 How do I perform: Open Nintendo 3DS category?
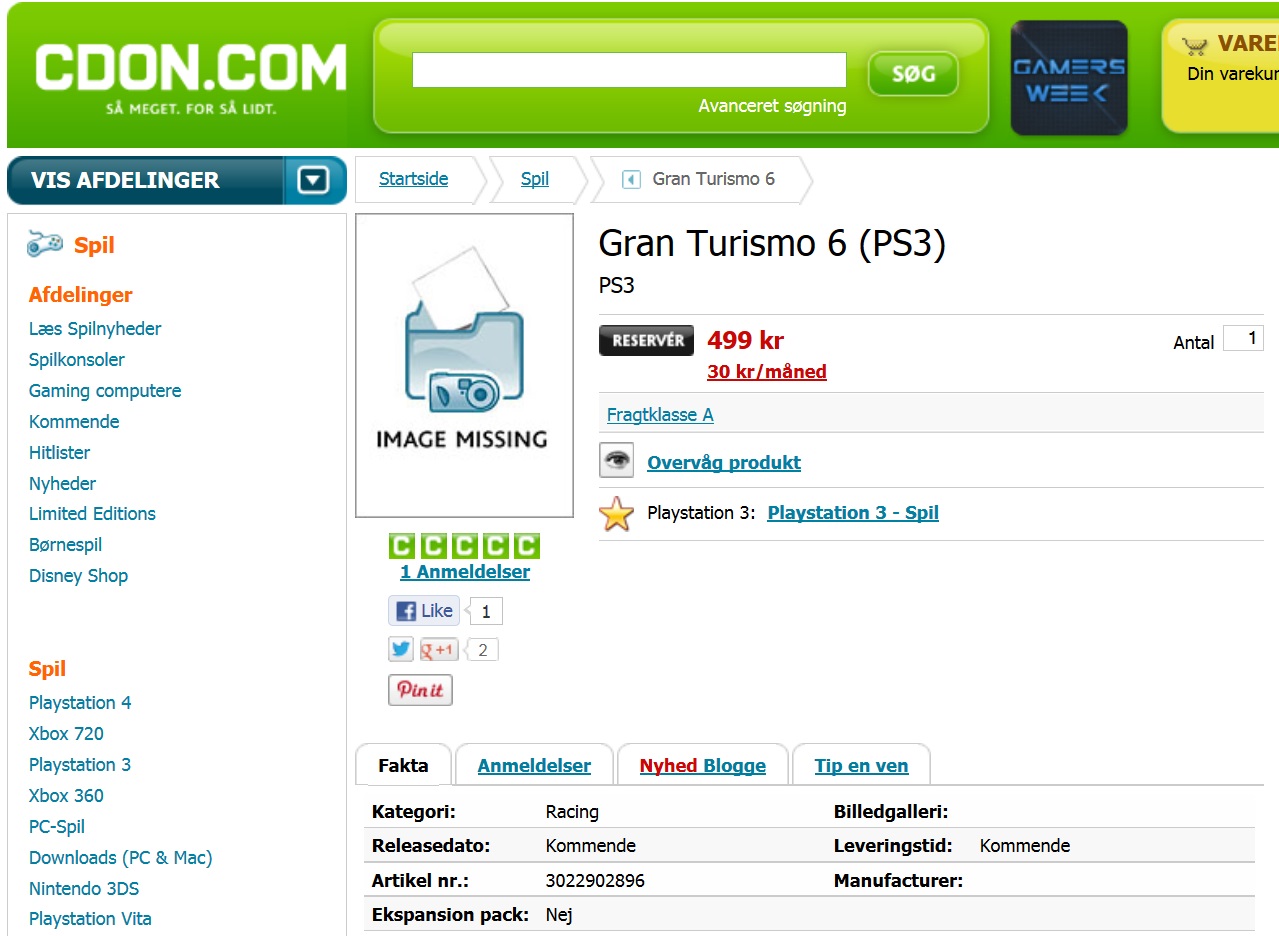coord(84,889)
